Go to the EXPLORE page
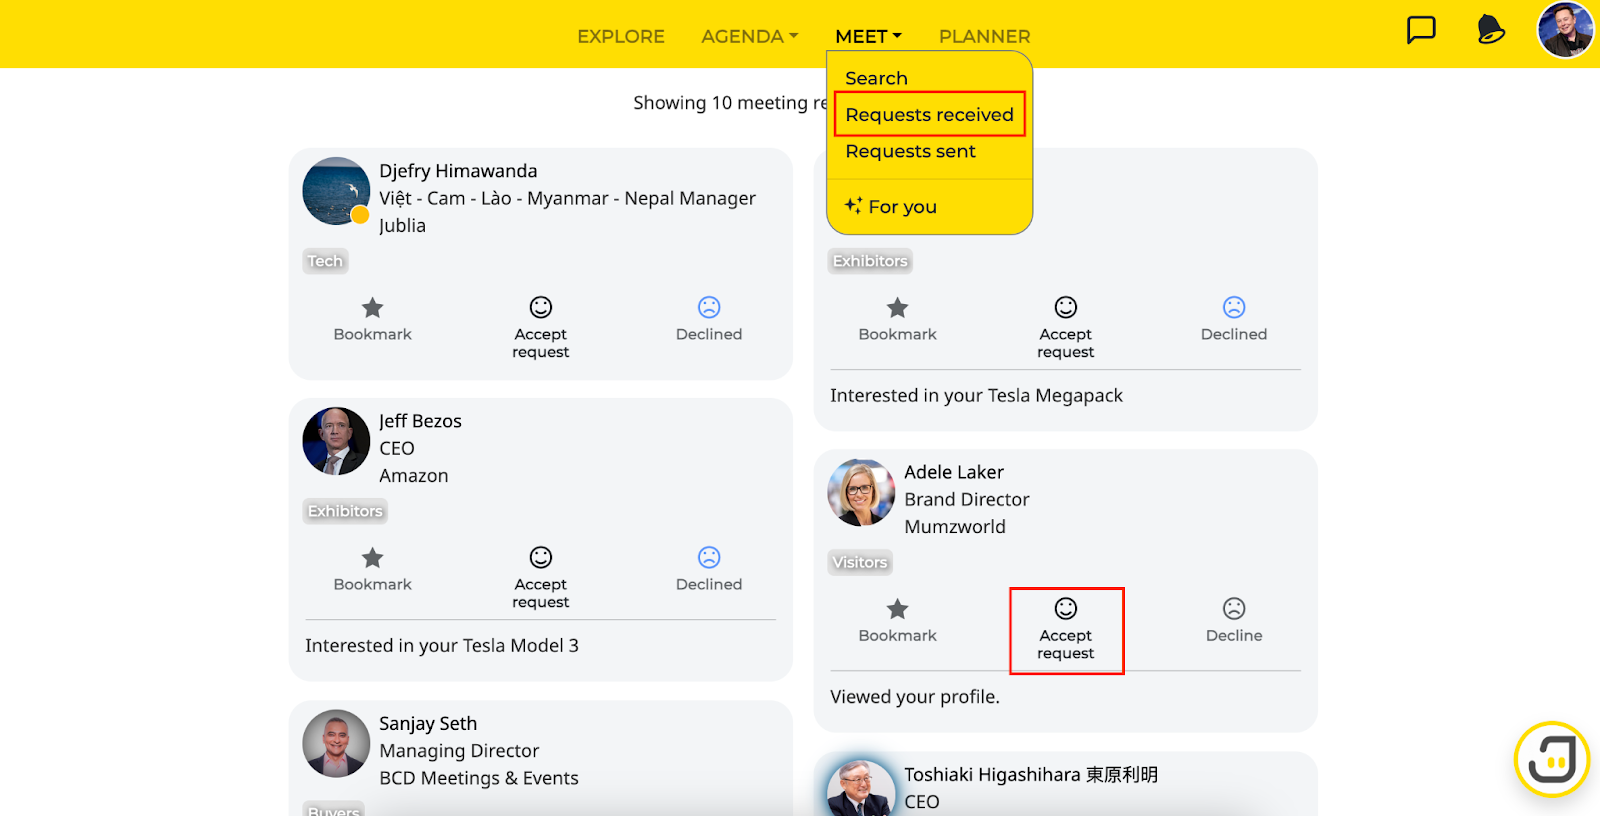Image resolution: width=1600 pixels, height=816 pixels. click(621, 36)
